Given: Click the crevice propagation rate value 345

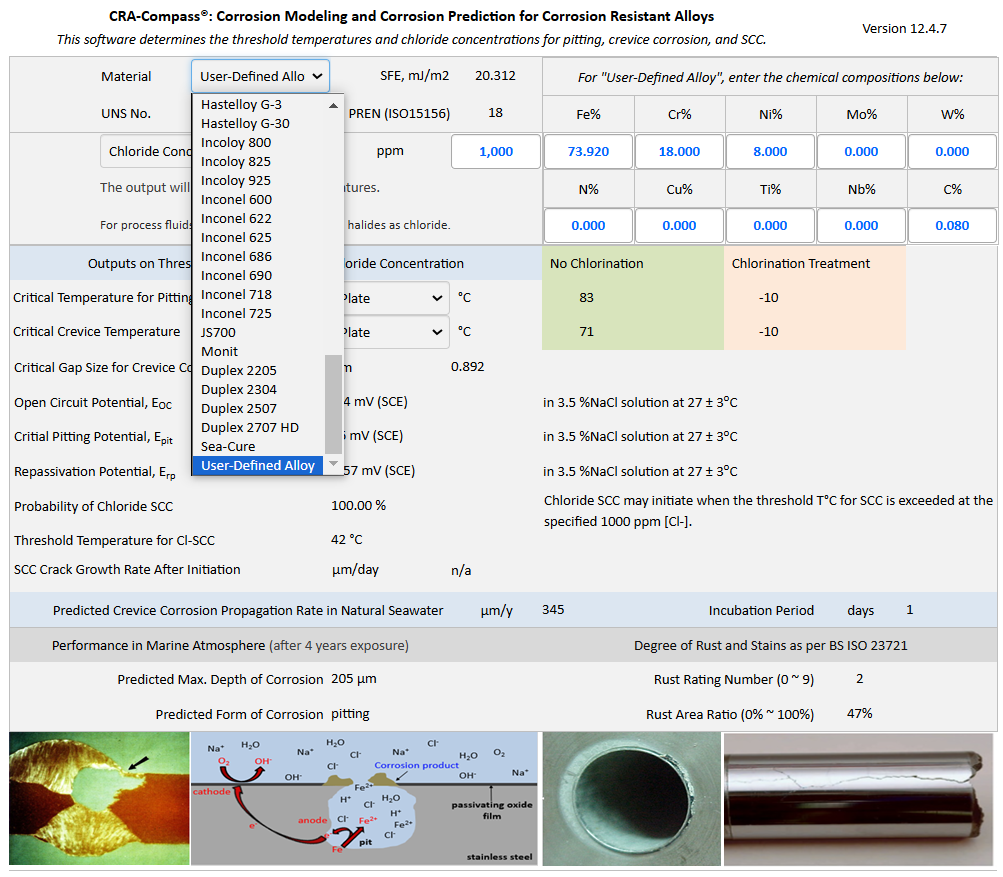Looking at the screenshot, I should point(553,609).
